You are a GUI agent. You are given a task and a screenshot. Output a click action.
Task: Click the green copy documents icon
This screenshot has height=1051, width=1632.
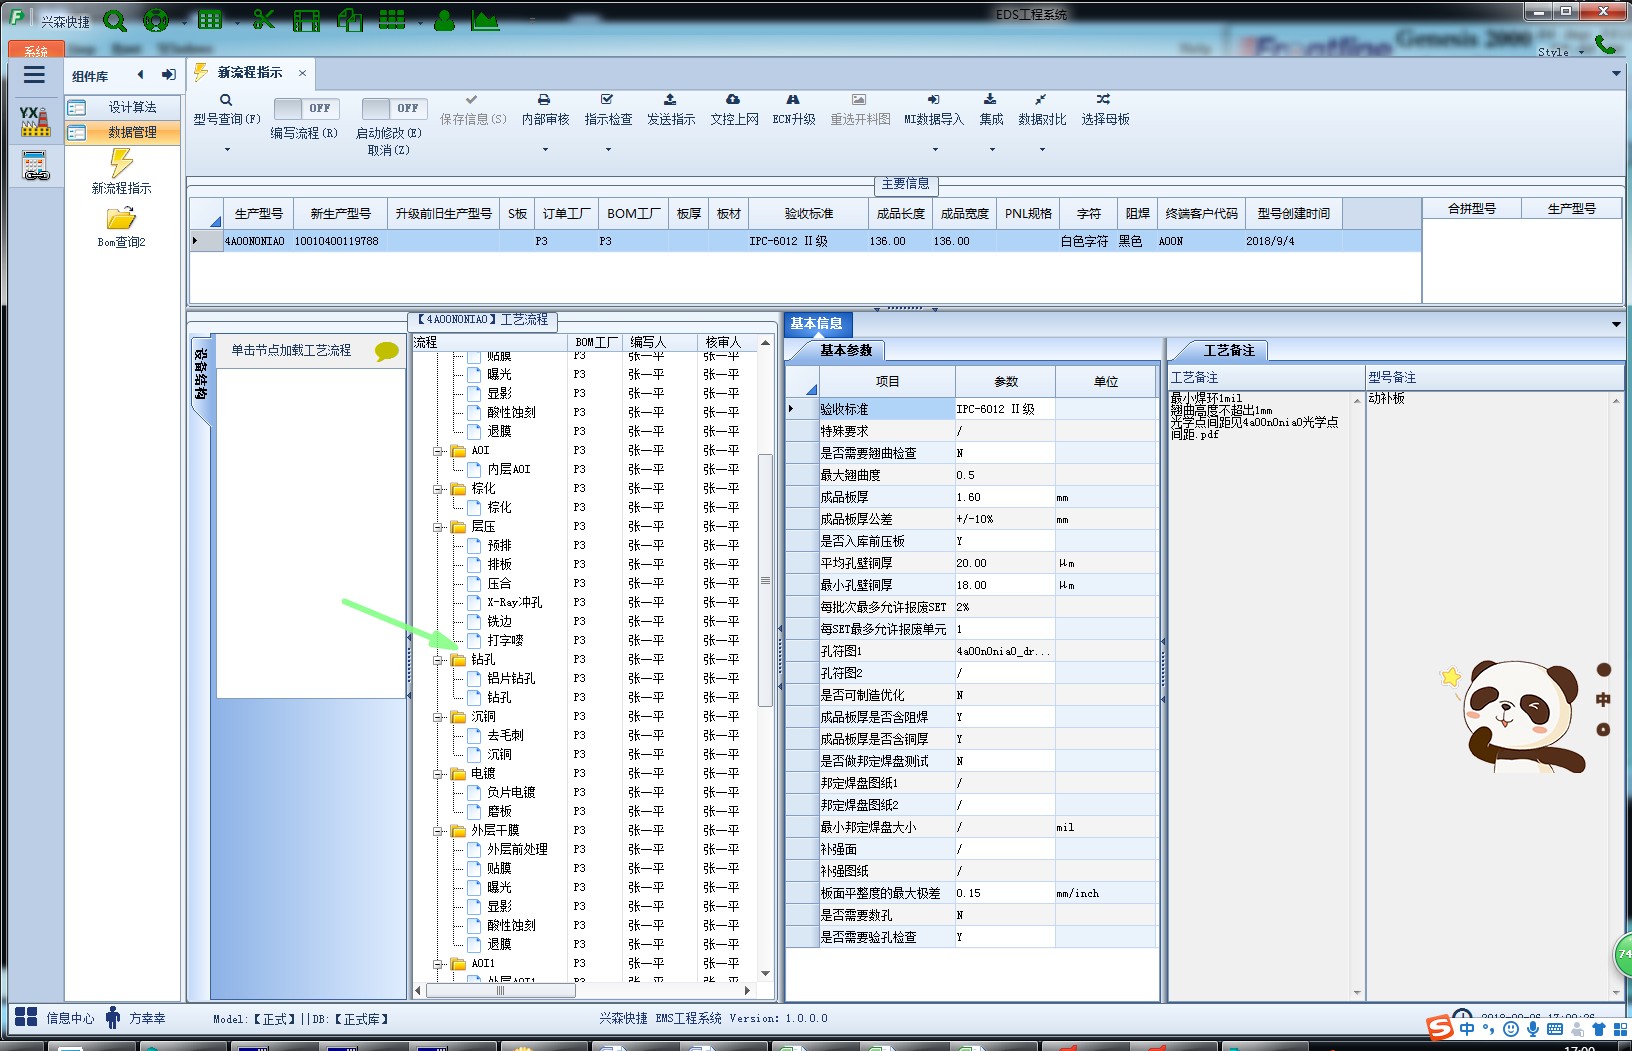point(349,20)
